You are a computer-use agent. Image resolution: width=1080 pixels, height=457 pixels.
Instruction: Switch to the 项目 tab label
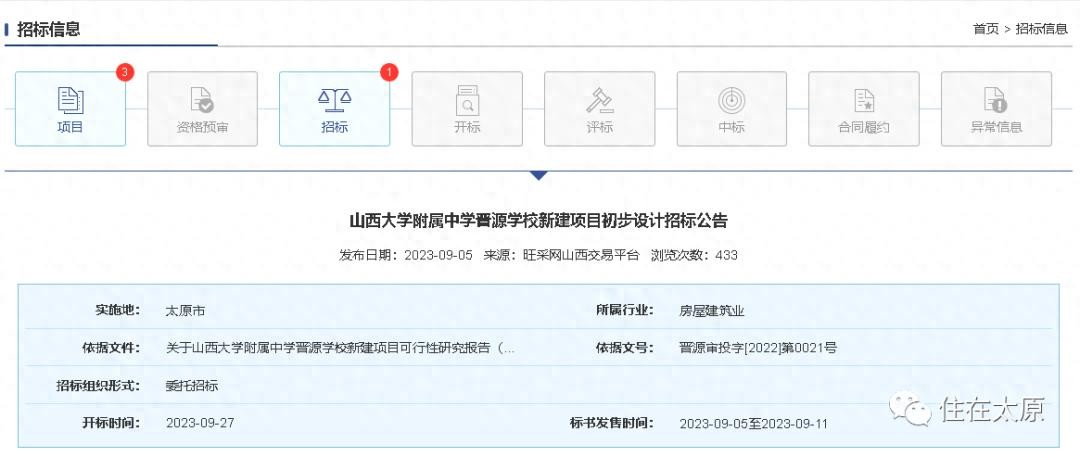[70, 127]
